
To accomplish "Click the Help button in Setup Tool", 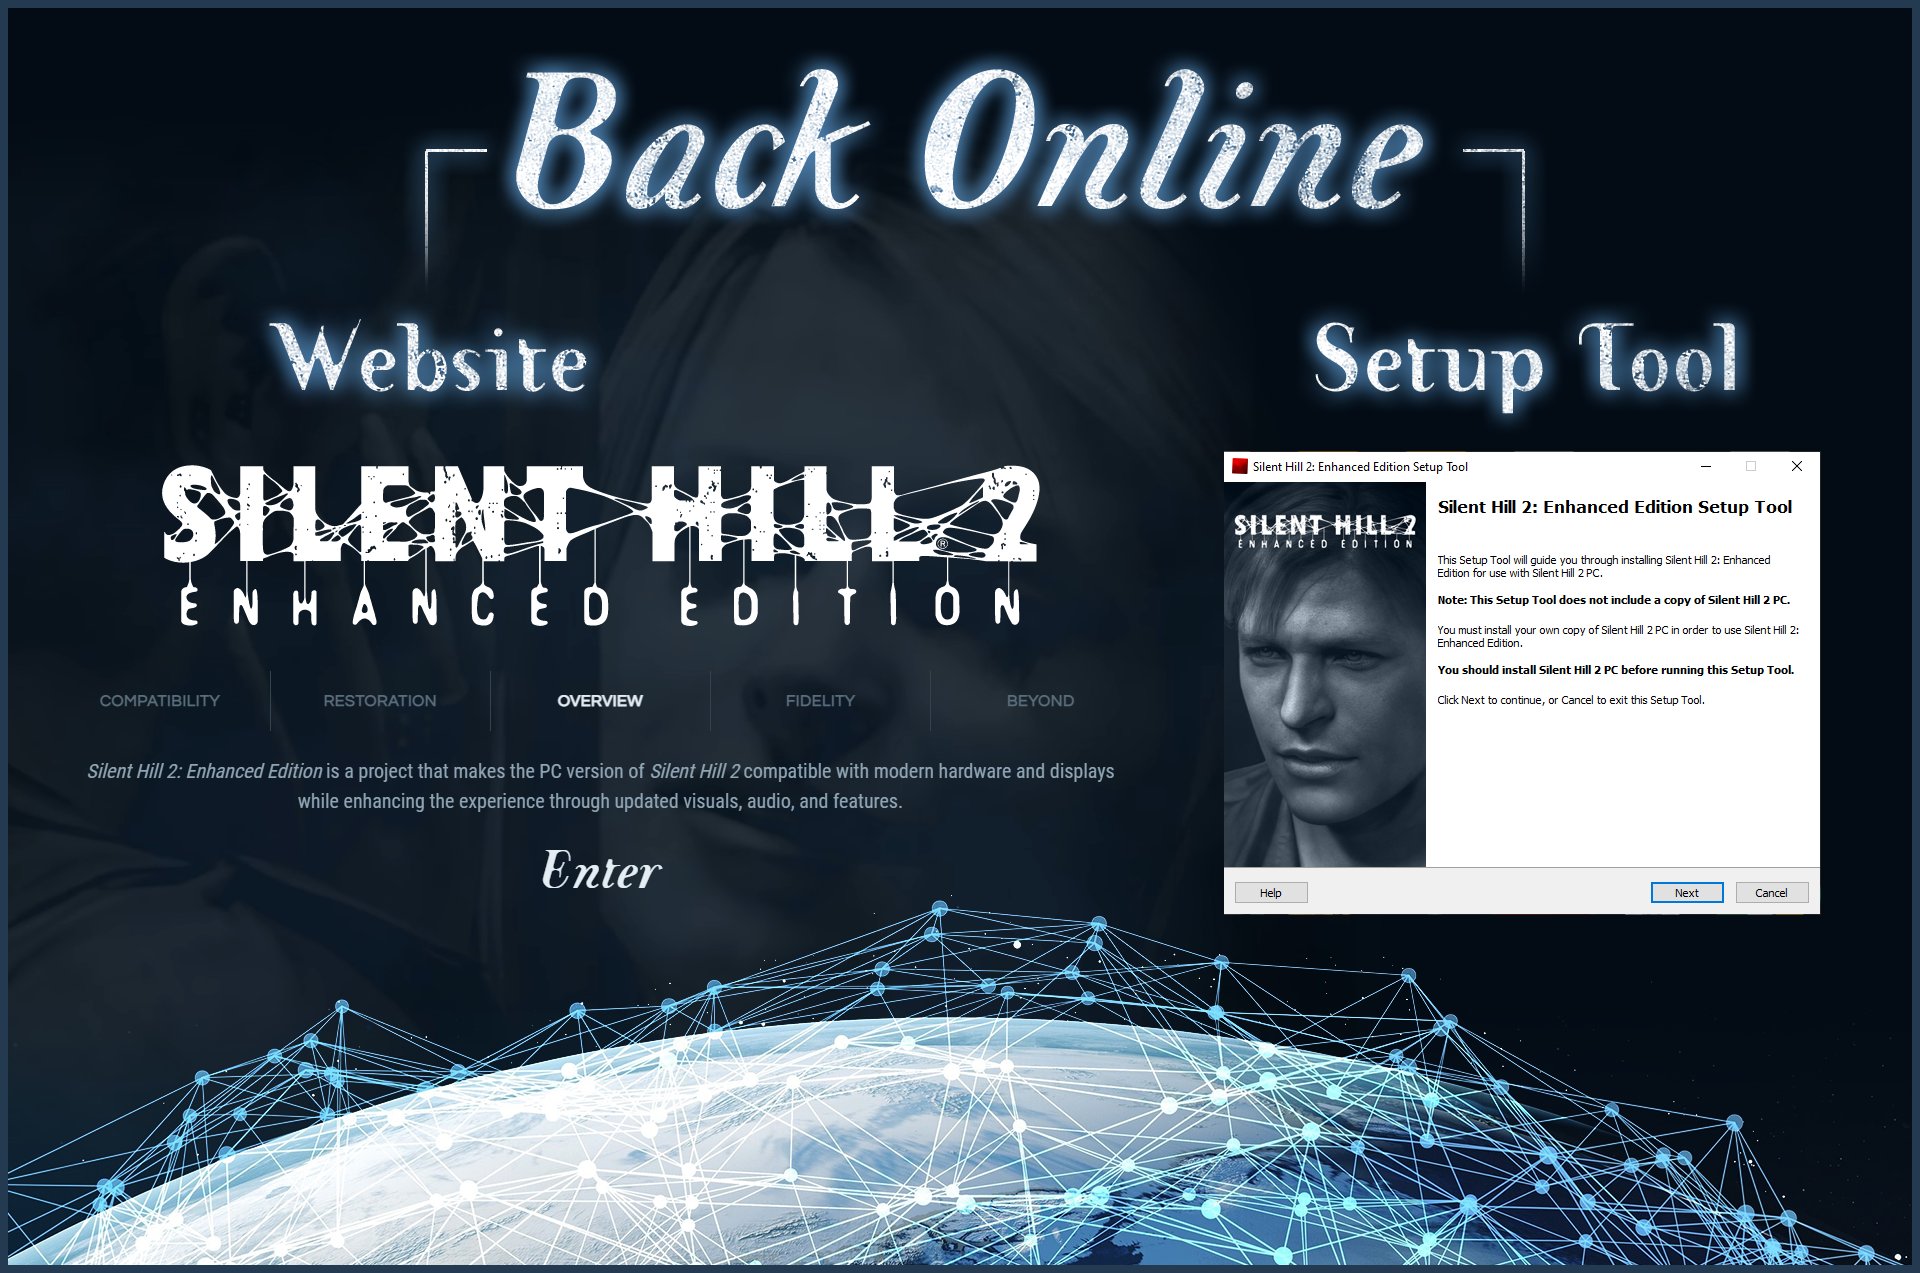I will pos(1270,891).
